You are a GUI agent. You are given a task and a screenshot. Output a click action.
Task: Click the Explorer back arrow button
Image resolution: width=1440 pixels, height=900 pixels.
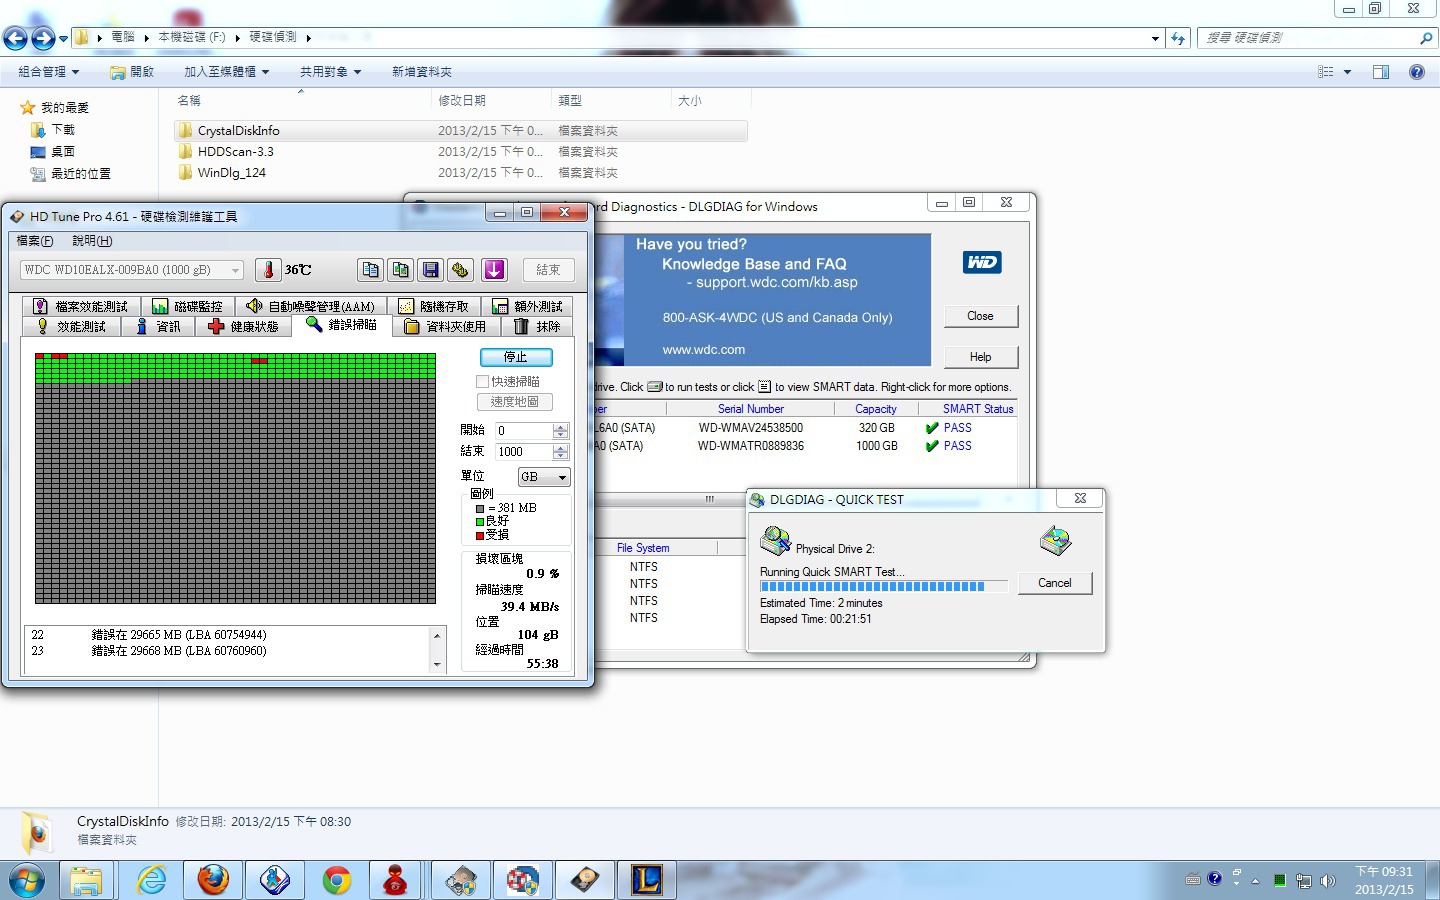15,38
